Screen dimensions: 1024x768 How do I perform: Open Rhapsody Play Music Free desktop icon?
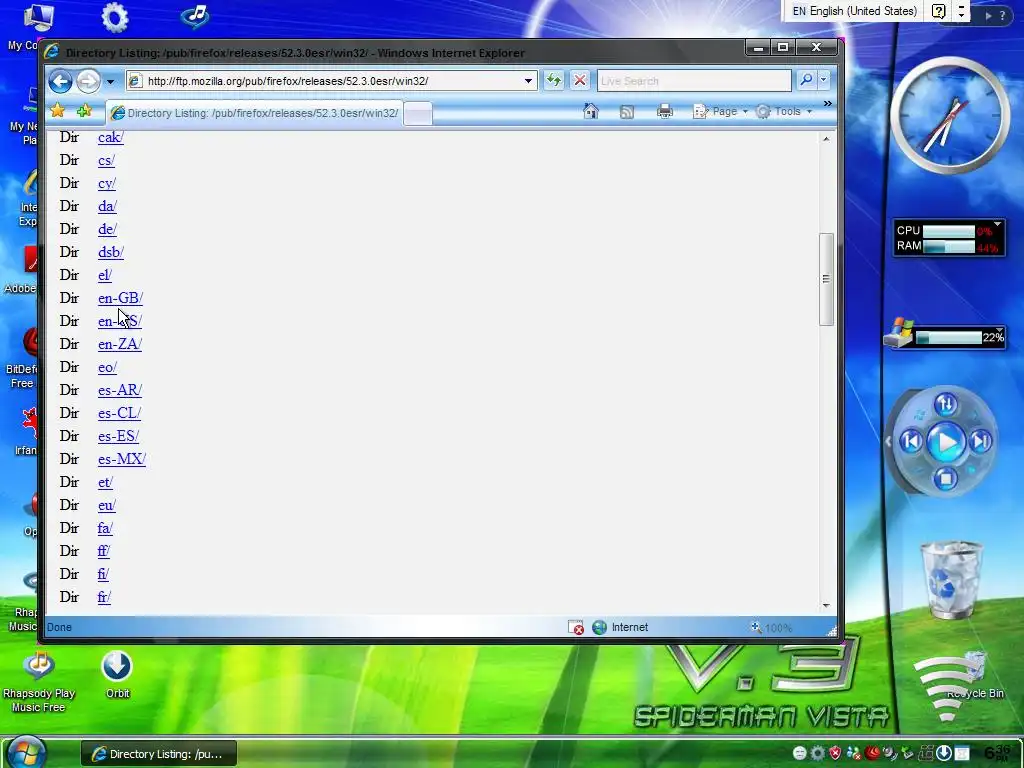39,681
